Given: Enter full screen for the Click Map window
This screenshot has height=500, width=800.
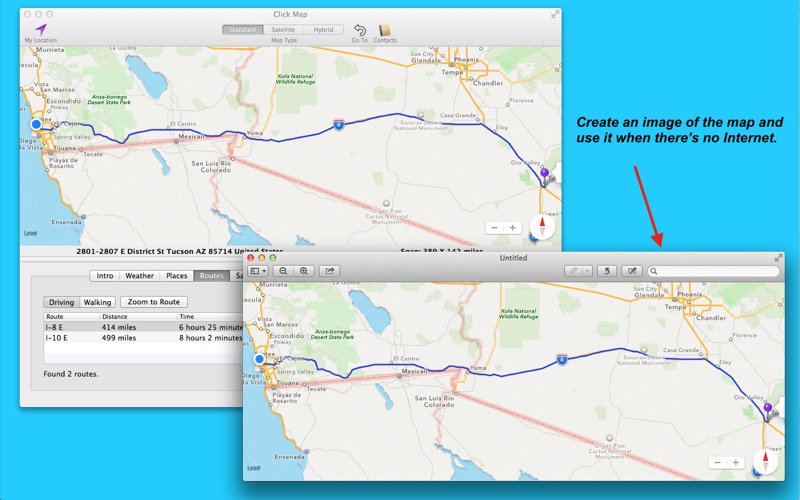Looking at the screenshot, I should [x=554, y=14].
